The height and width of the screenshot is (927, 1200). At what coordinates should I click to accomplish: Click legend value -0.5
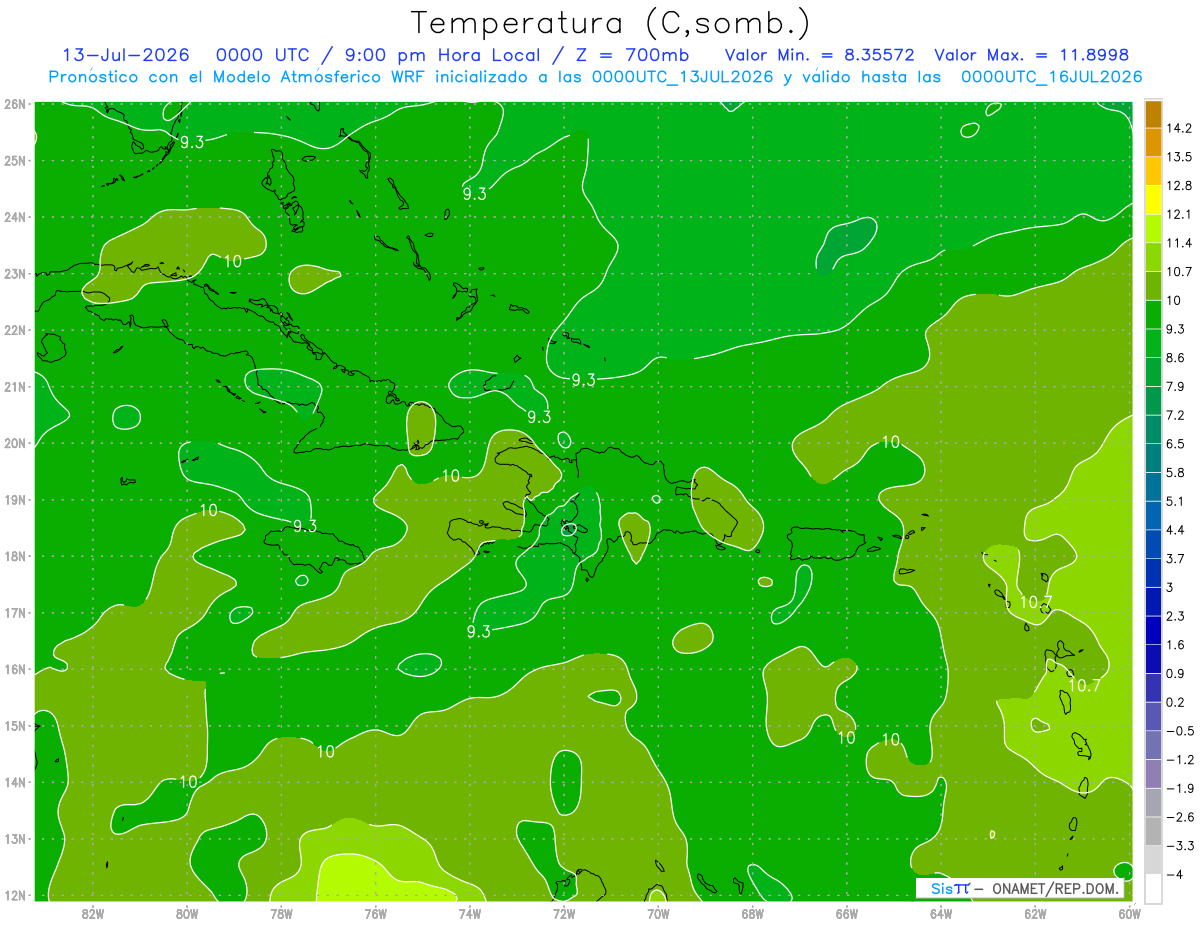1179,731
